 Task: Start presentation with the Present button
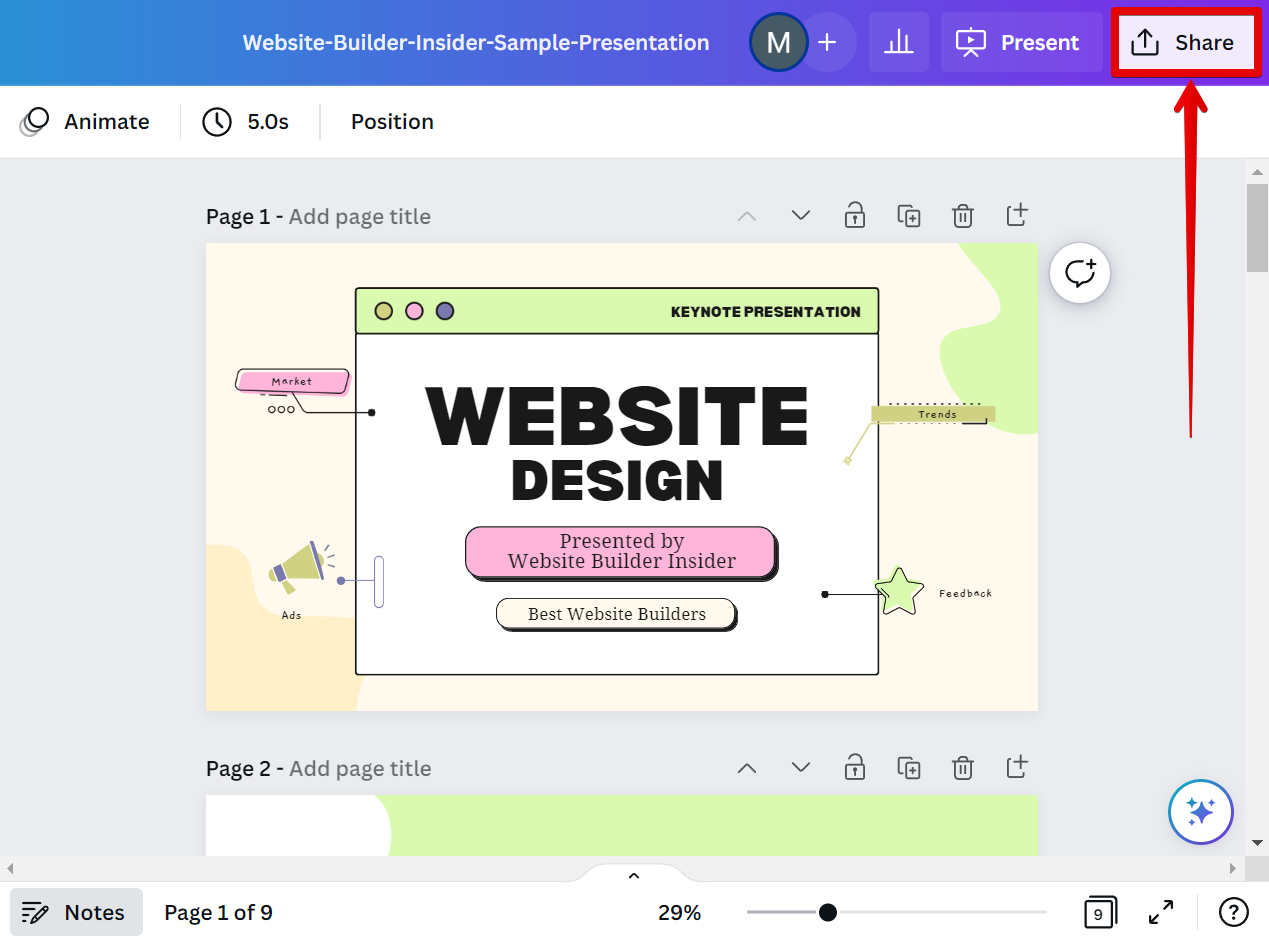[1020, 42]
